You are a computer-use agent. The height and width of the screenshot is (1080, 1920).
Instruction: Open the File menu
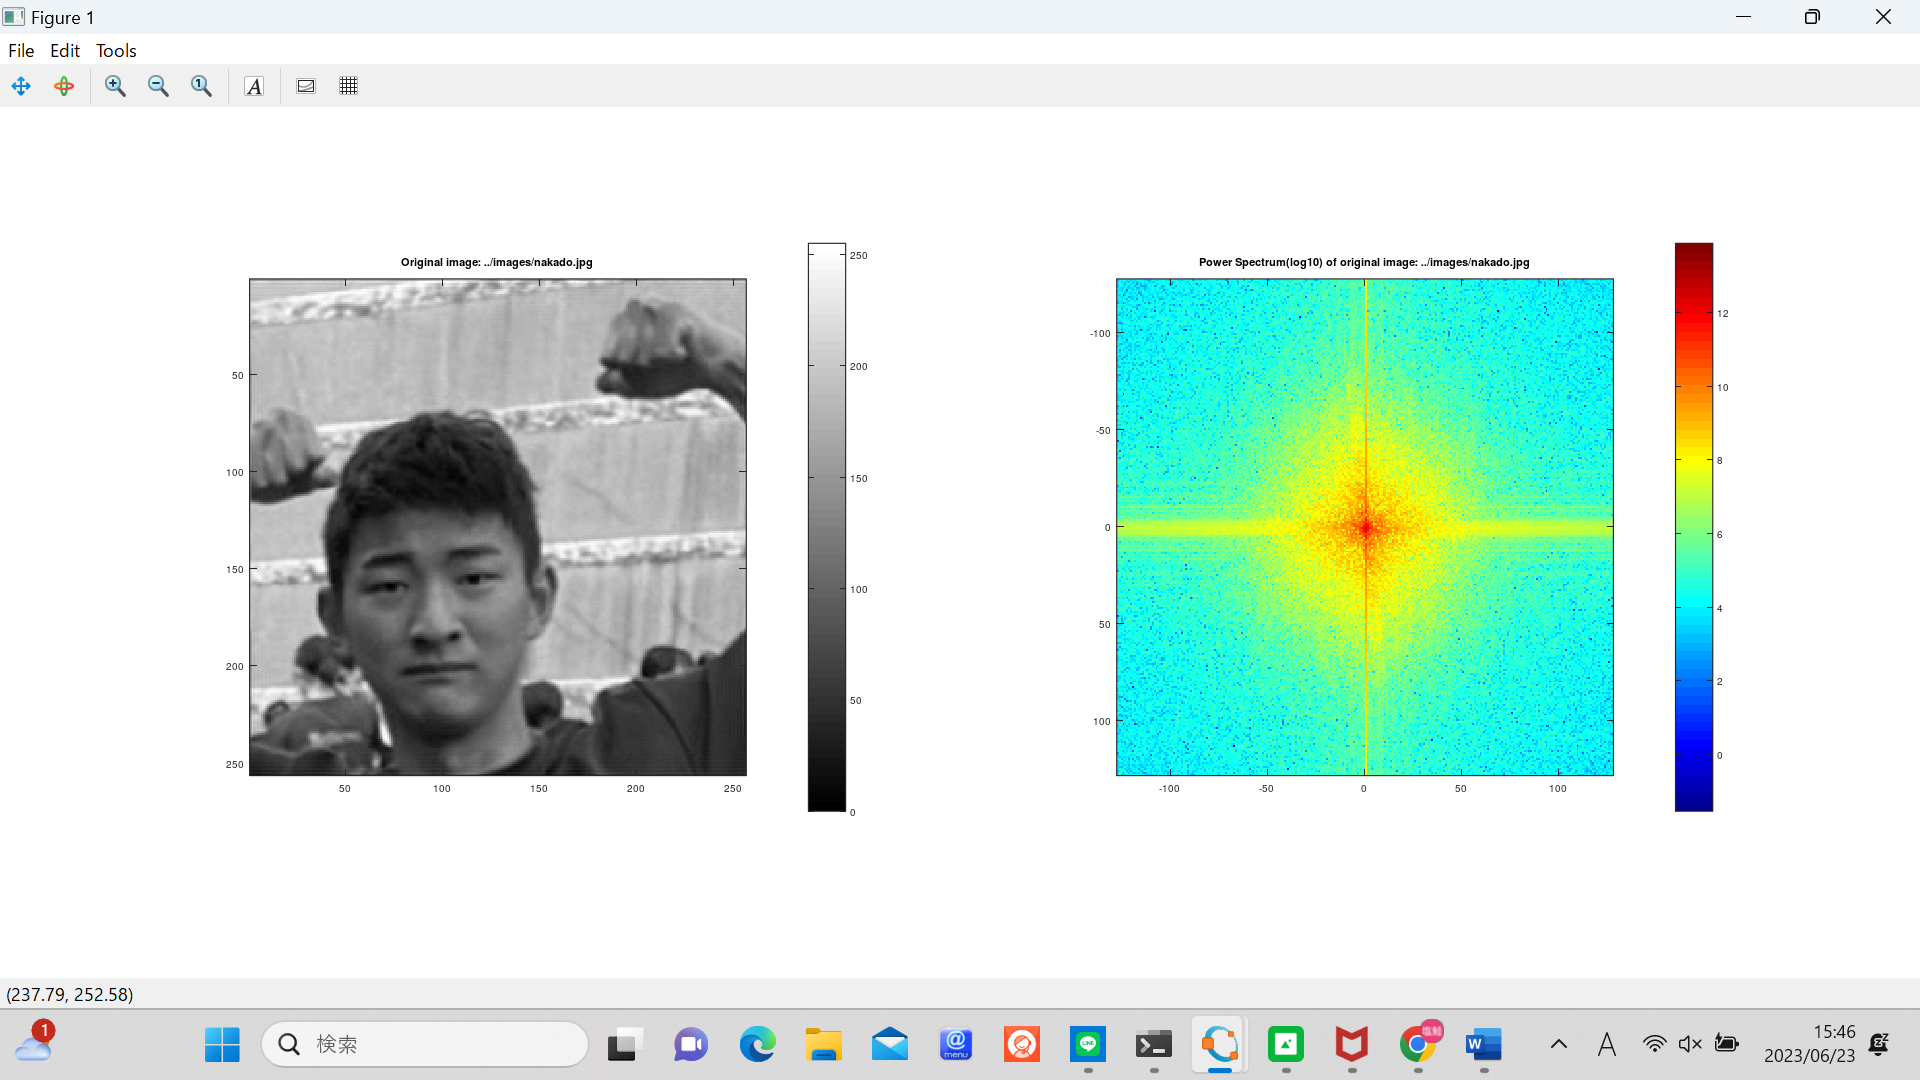click(x=21, y=50)
